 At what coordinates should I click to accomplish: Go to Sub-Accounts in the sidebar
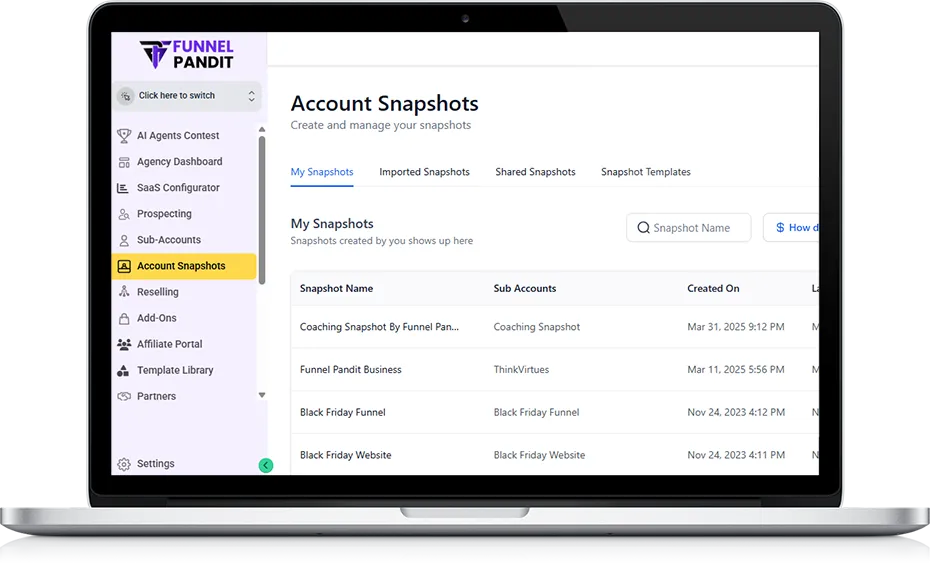point(169,240)
